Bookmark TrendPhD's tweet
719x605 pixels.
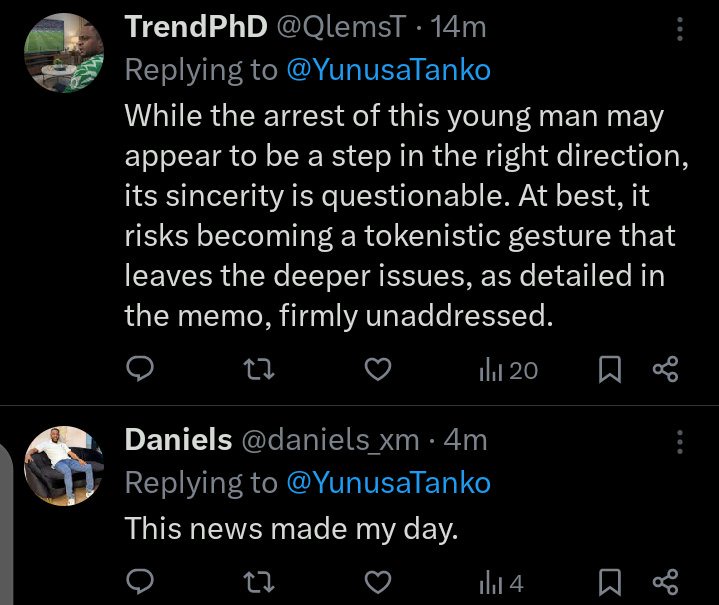tap(608, 370)
